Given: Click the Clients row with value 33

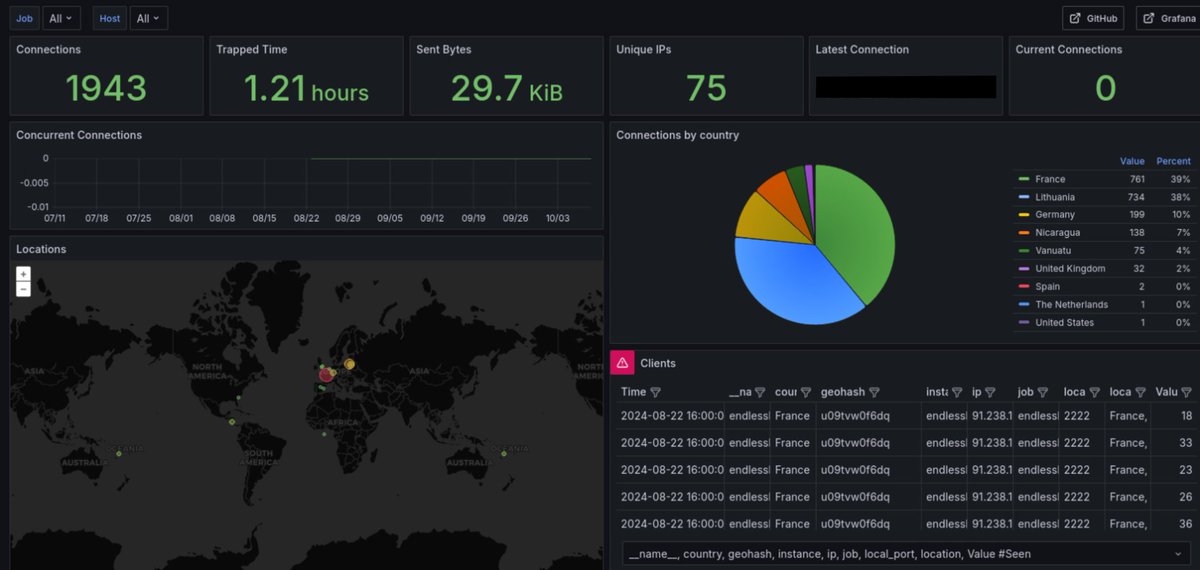Looking at the screenshot, I should click(905, 443).
